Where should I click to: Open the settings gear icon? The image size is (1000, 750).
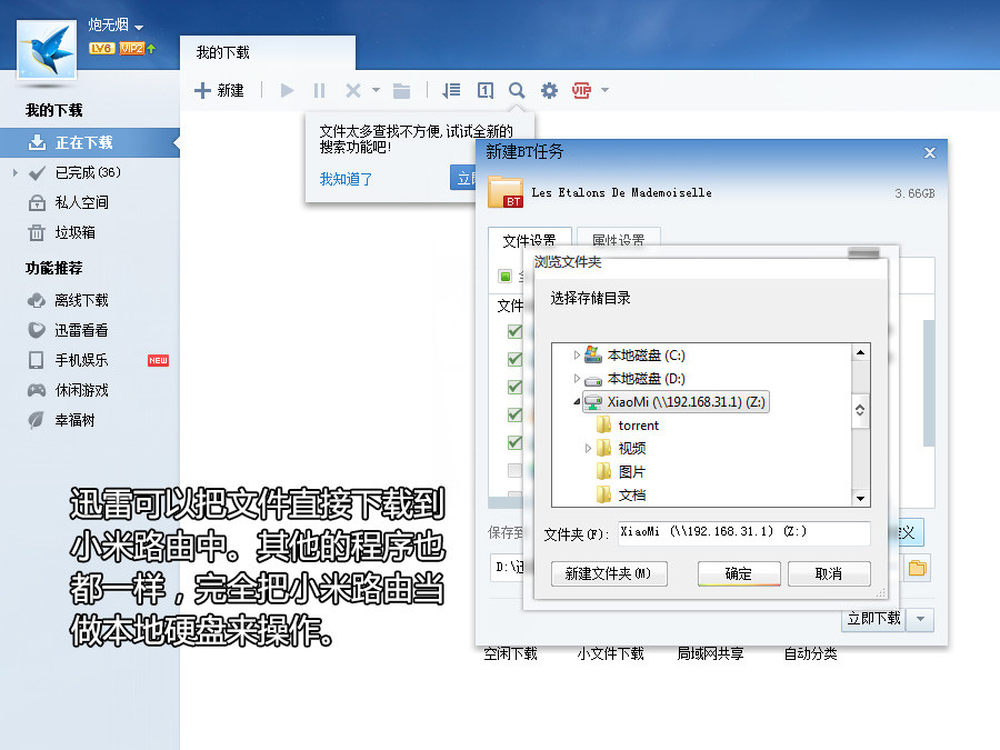[549, 91]
